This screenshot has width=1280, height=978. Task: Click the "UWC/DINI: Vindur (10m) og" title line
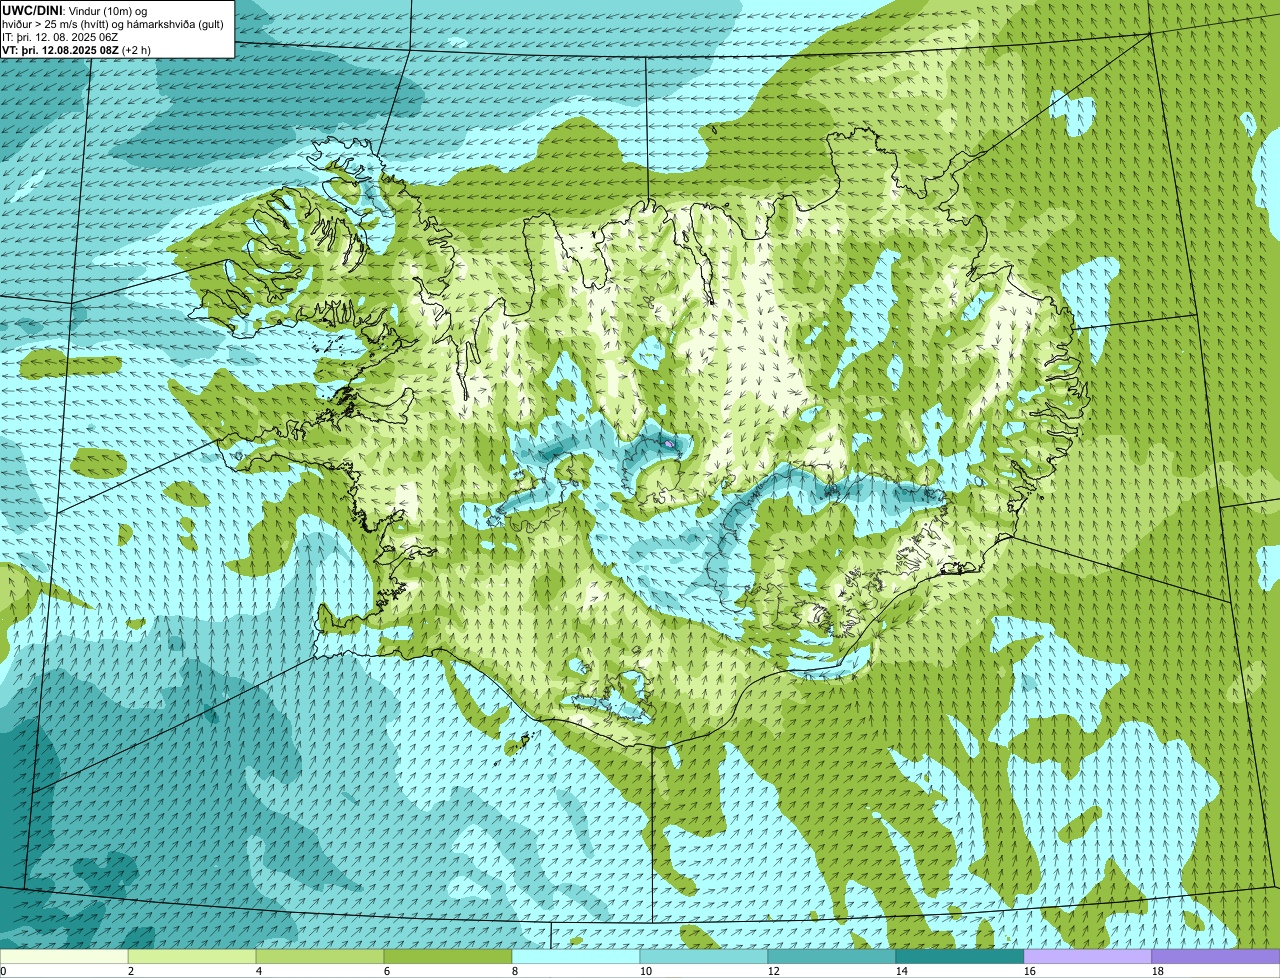pyautogui.click(x=75, y=10)
